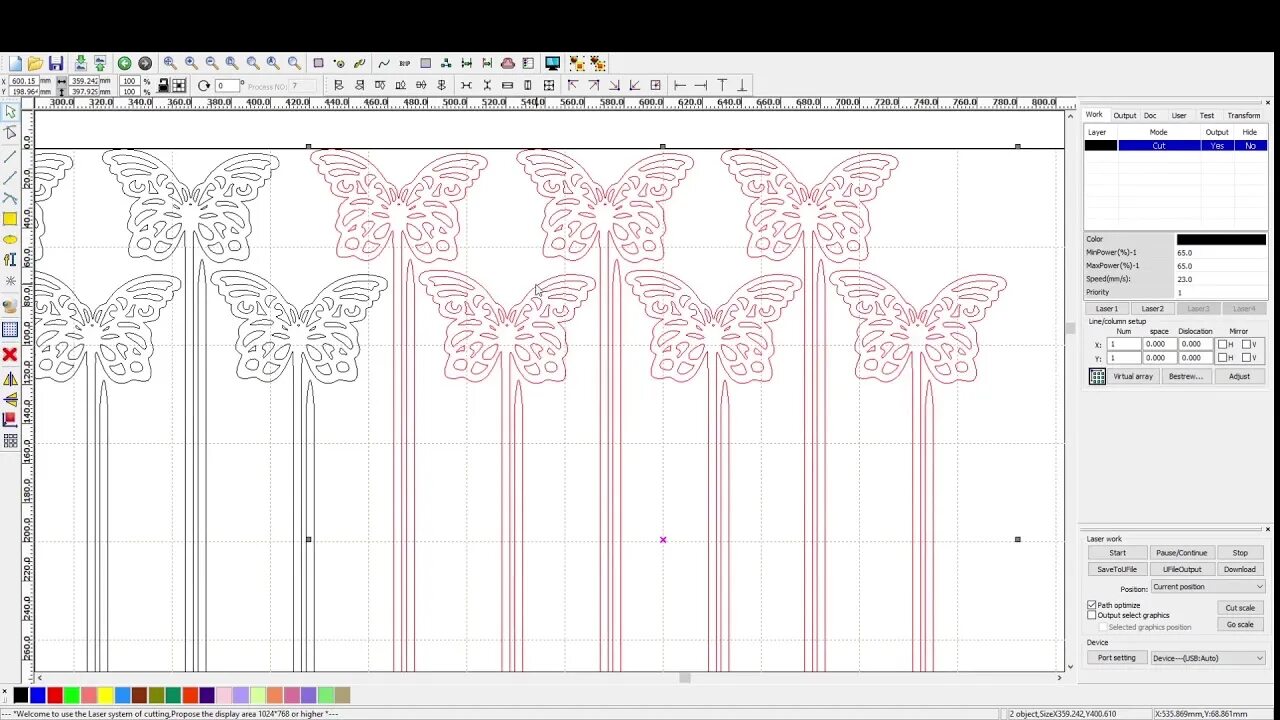Screen dimensions: 1280x720
Task: Click the Start button
Action: (1117, 553)
